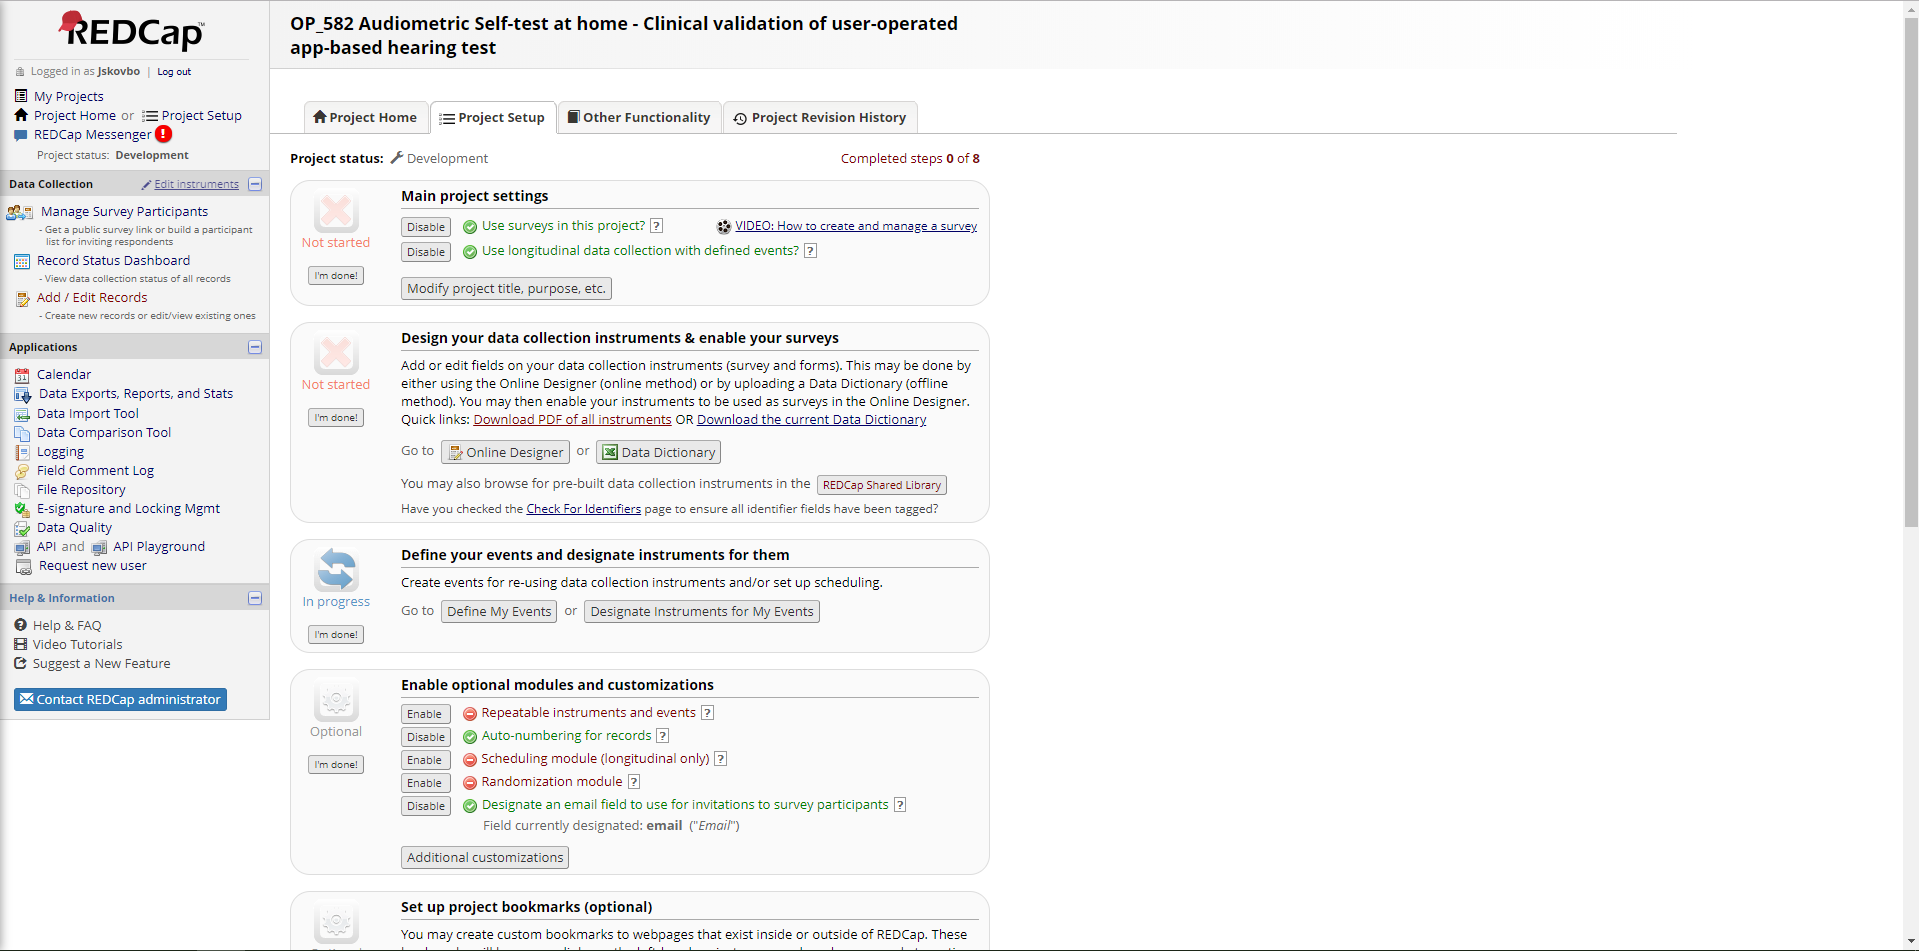Open REDCap Messenger from sidebar

point(93,134)
